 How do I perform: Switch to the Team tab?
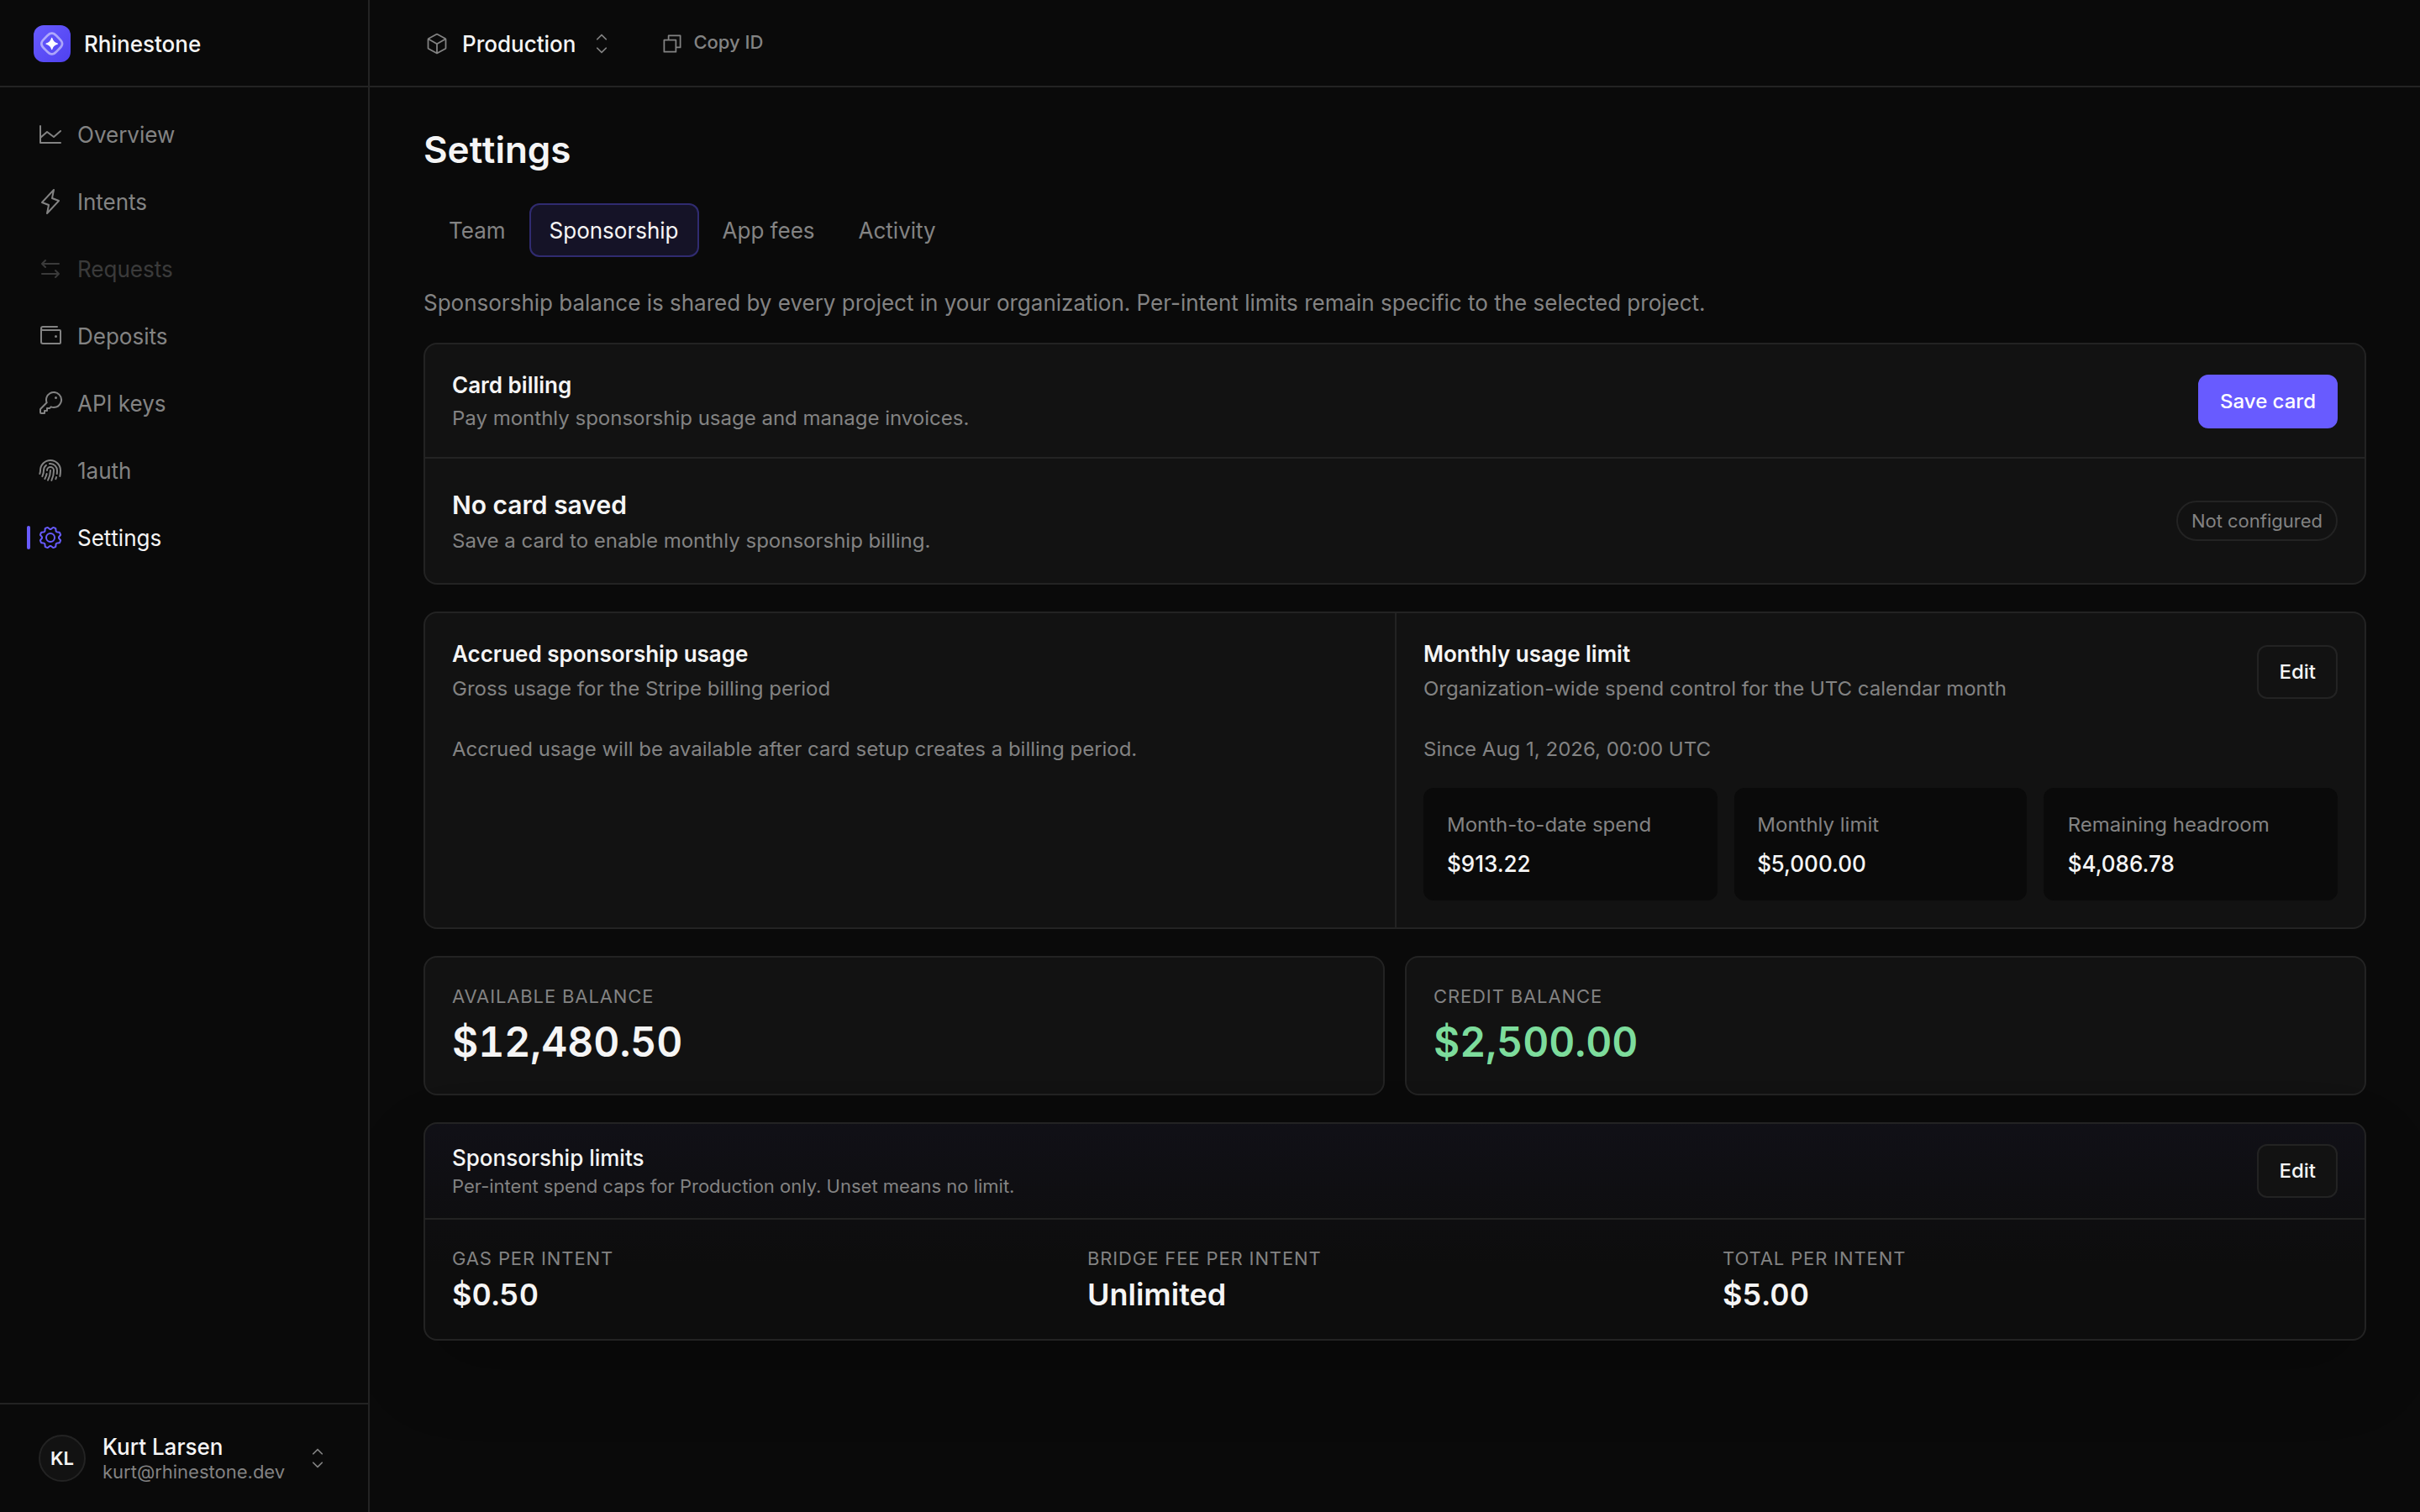(x=477, y=230)
